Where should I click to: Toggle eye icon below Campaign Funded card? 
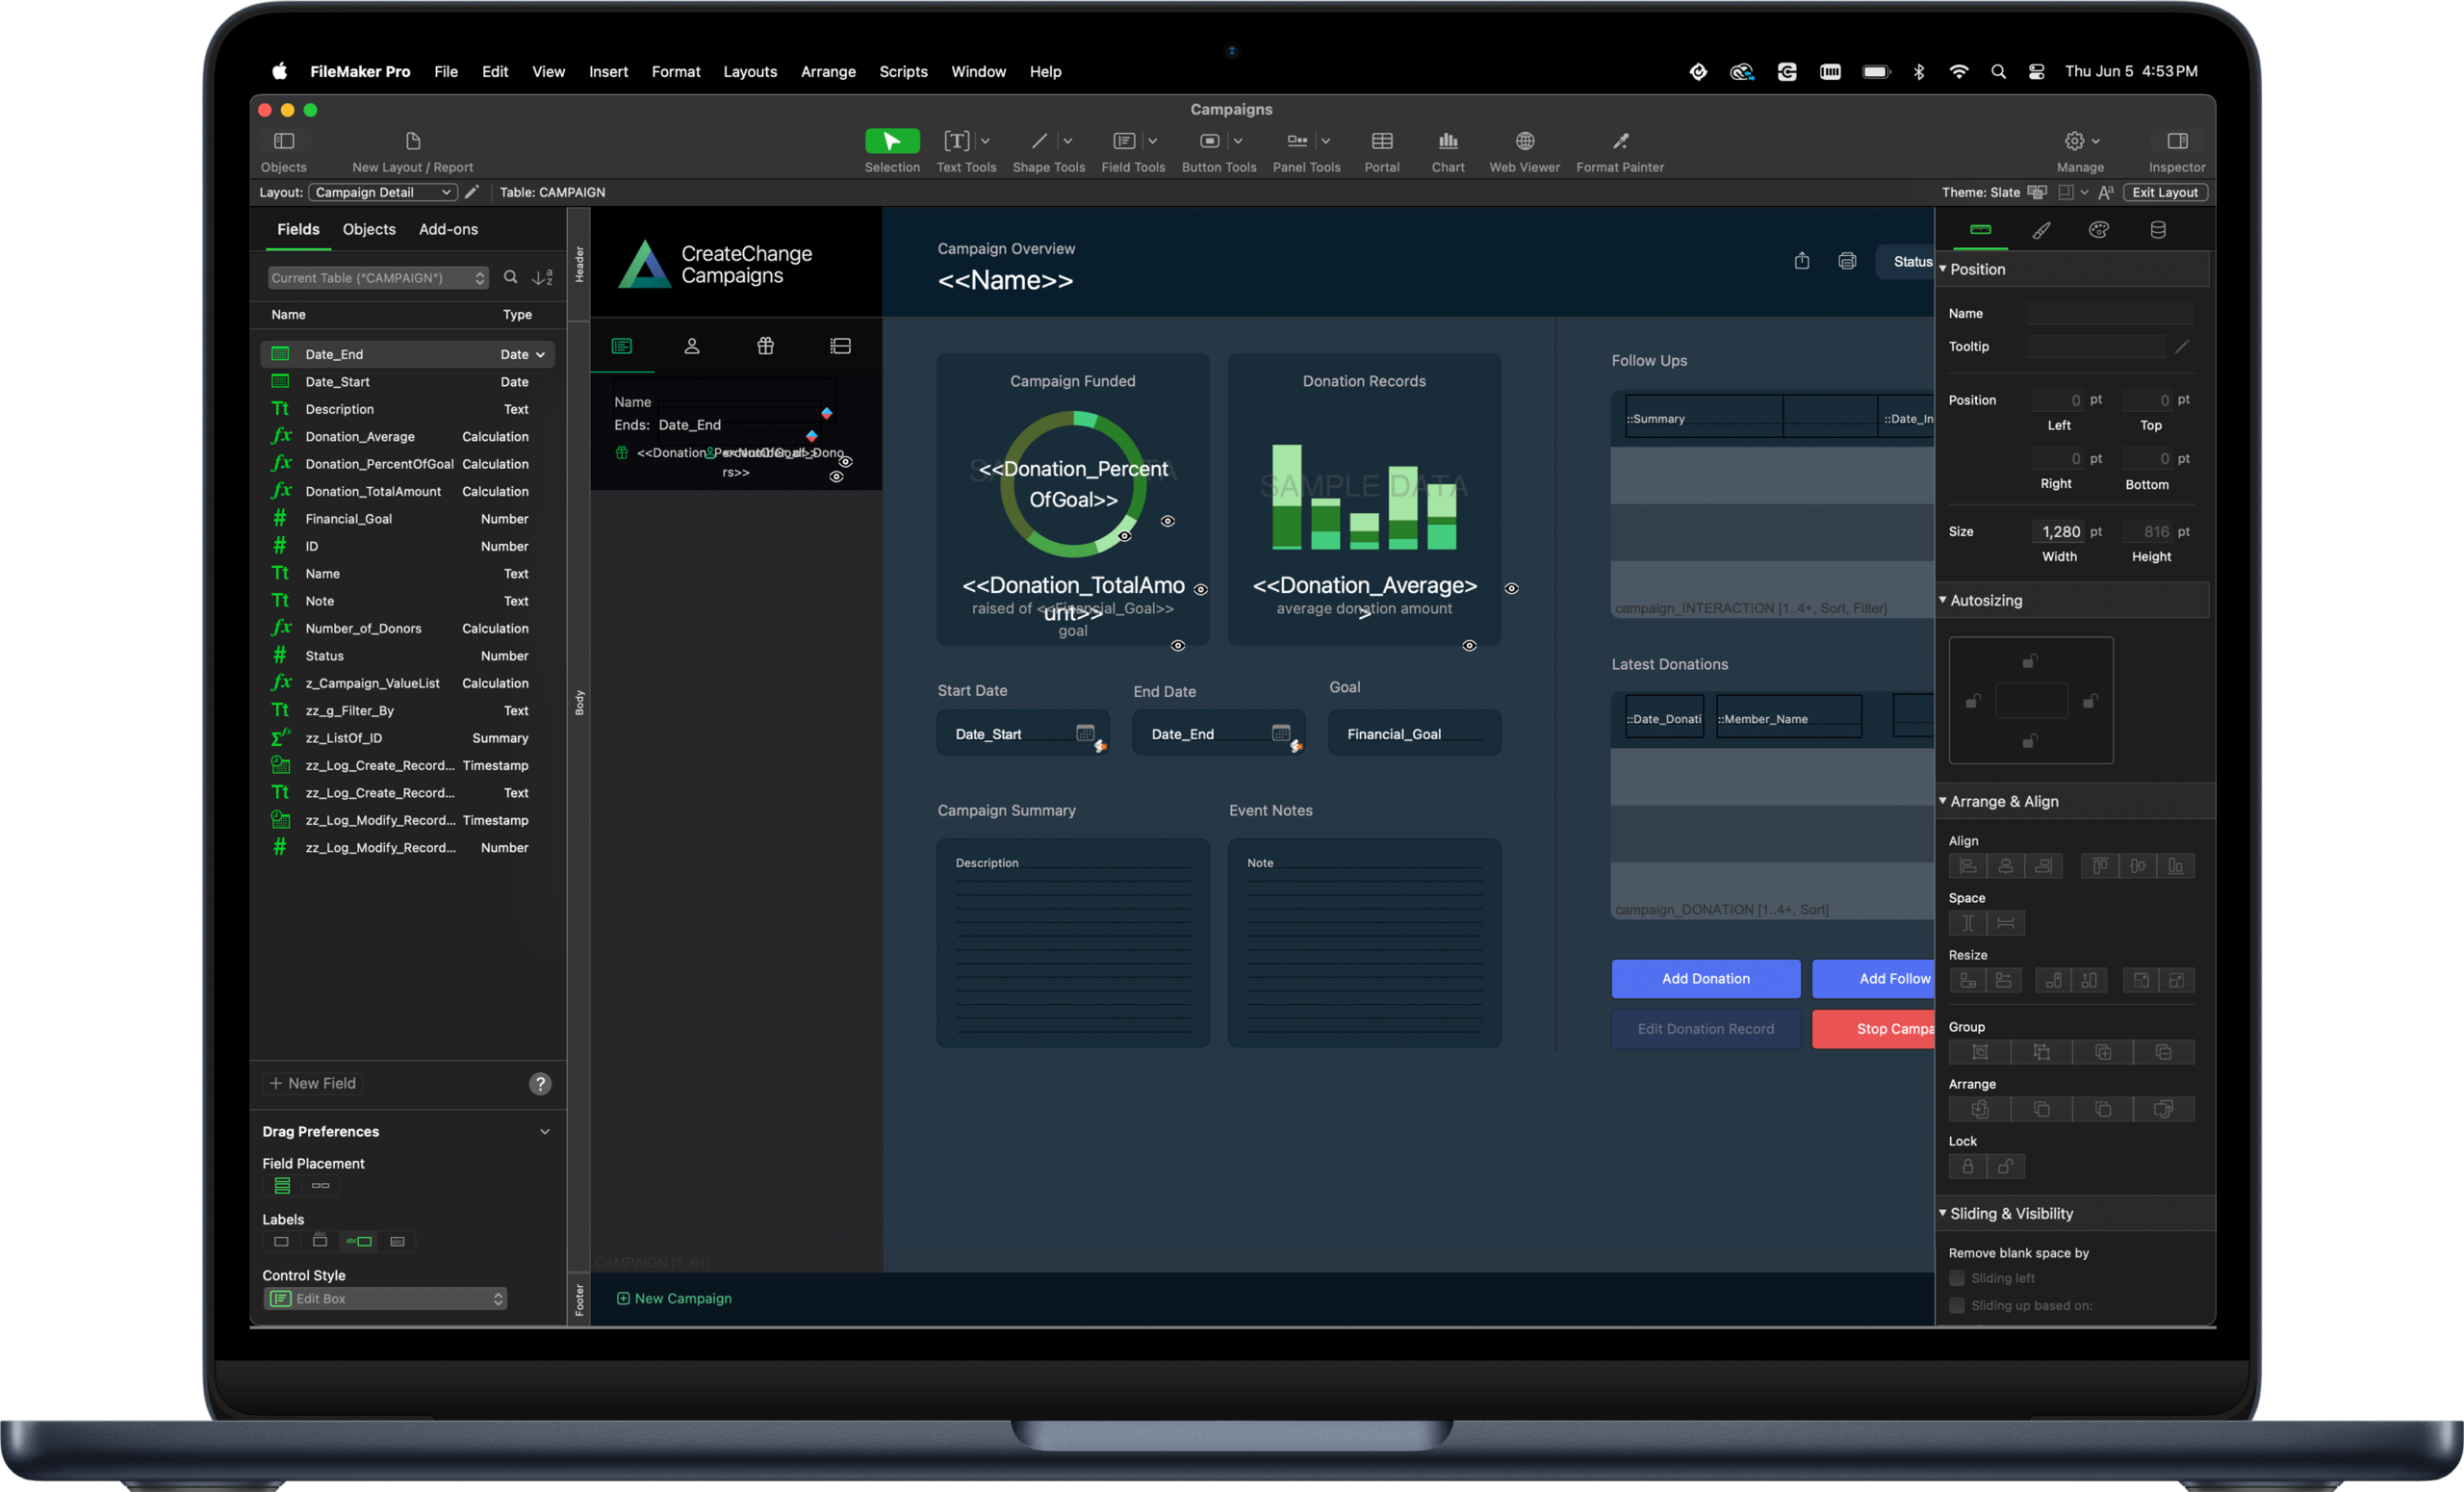click(x=1177, y=645)
